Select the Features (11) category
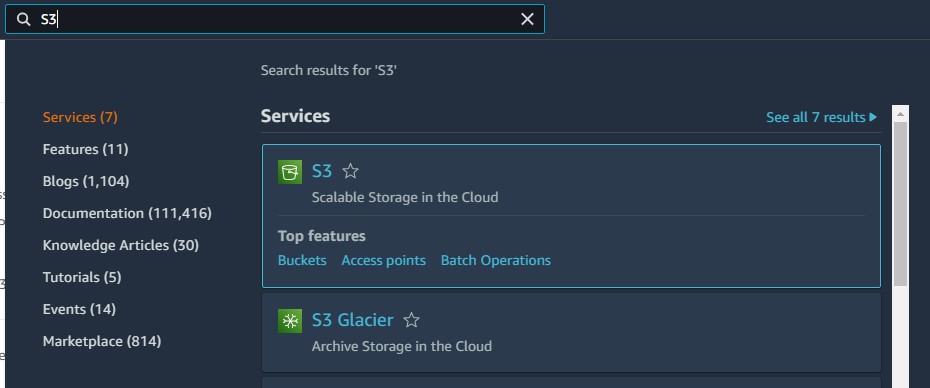Screen dimensions: 930x388 (x=85, y=150)
